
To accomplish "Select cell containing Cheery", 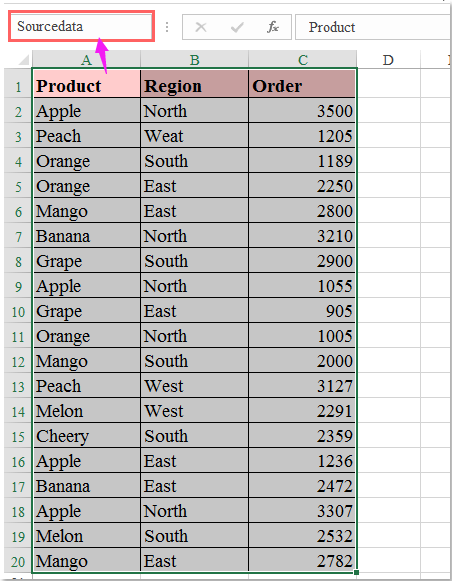I will pos(87,436).
